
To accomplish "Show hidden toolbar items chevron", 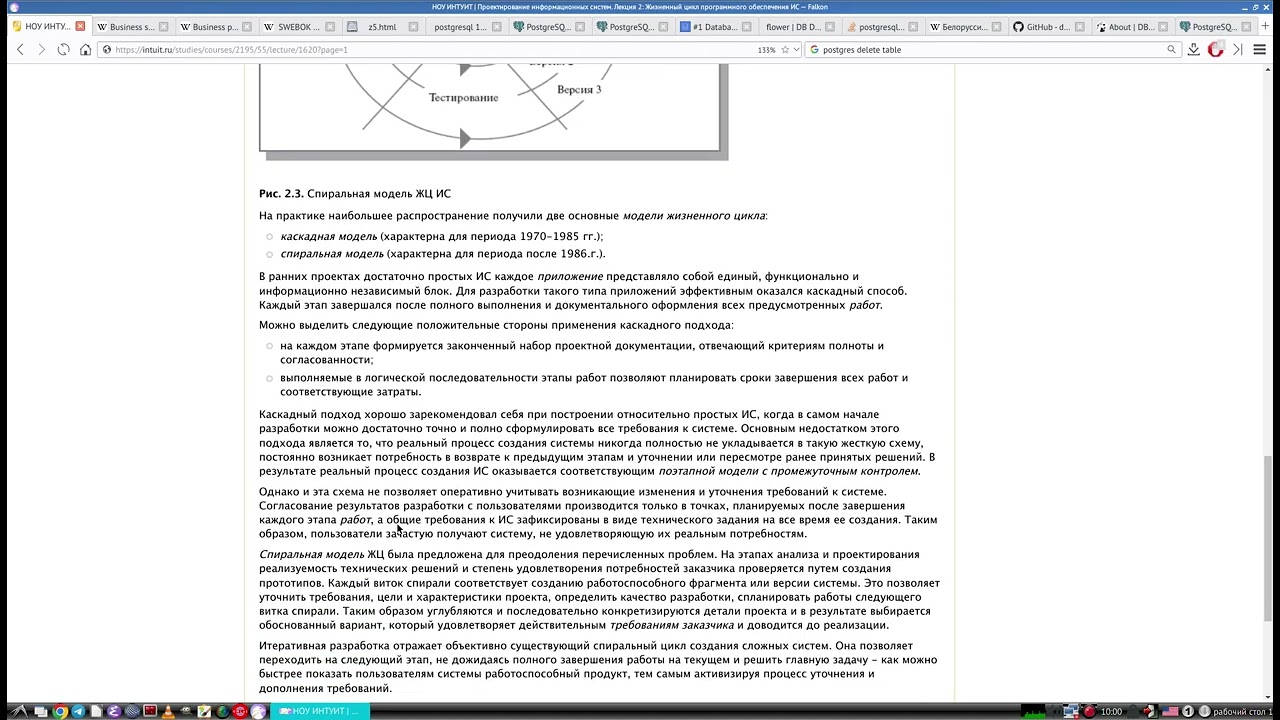I will click(x=1237, y=49).
